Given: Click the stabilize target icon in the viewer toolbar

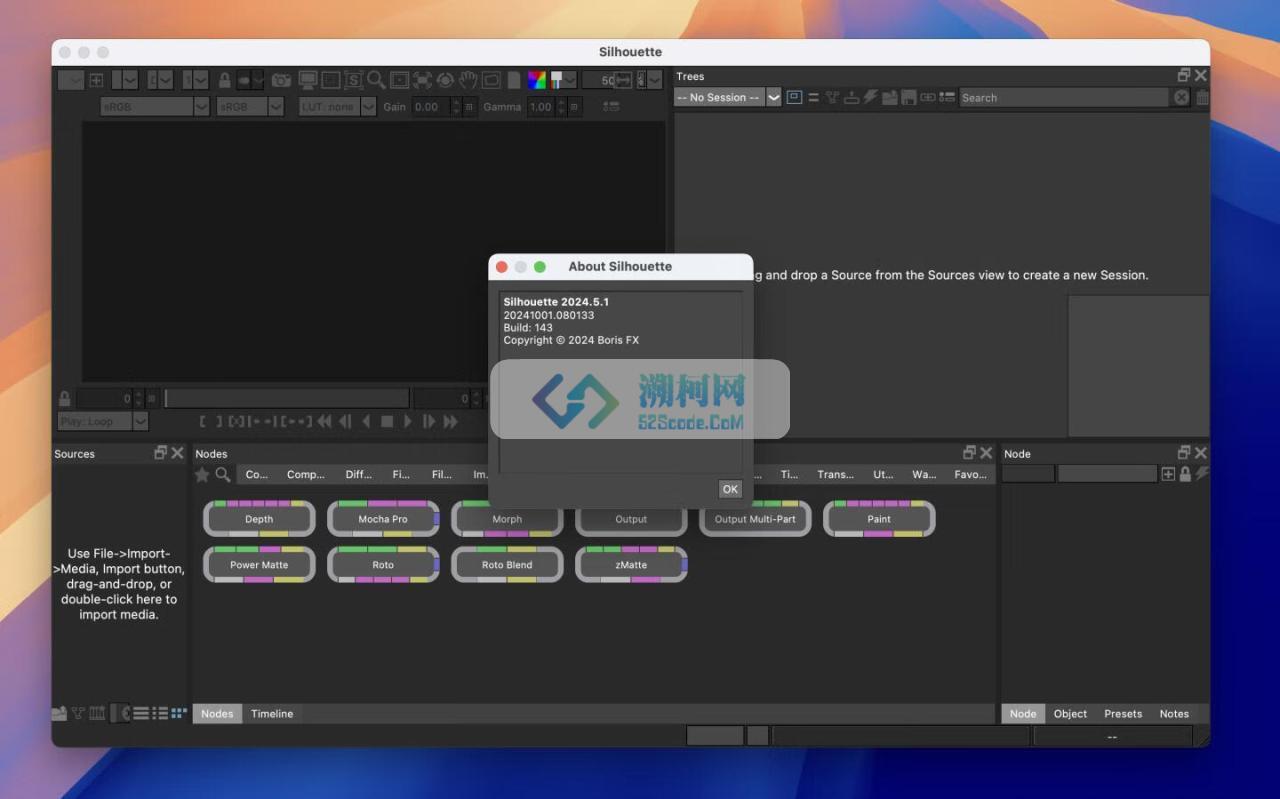Looking at the screenshot, I should point(445,80).
